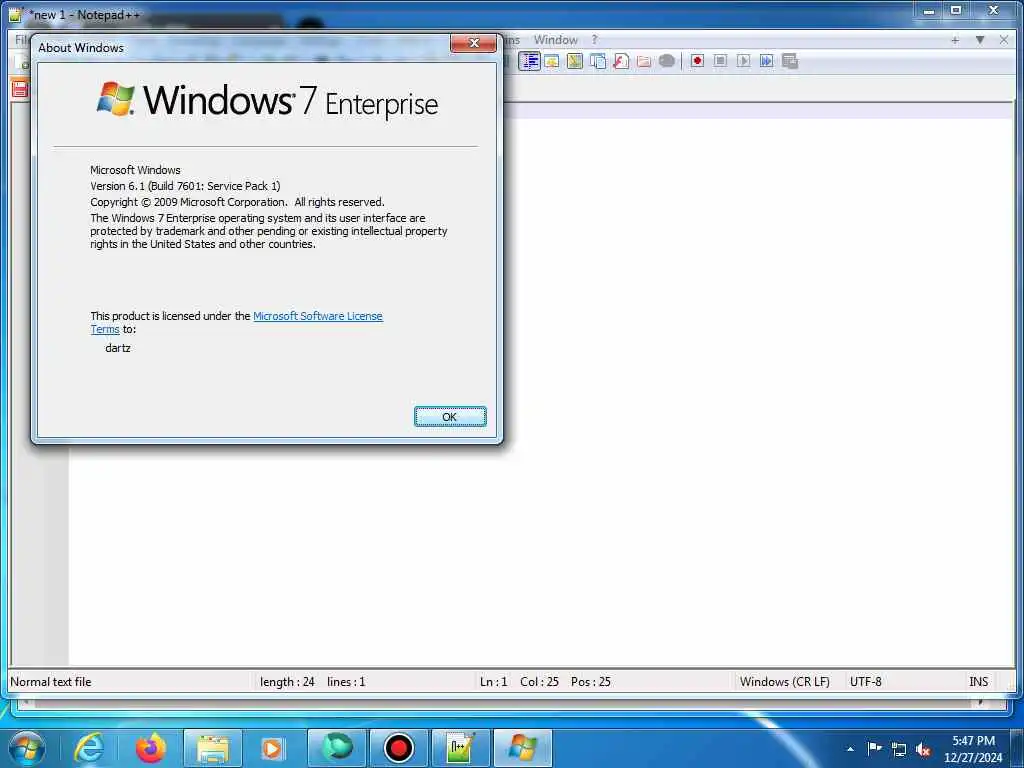
Task: Open the network tray icon
Action: 899,750
